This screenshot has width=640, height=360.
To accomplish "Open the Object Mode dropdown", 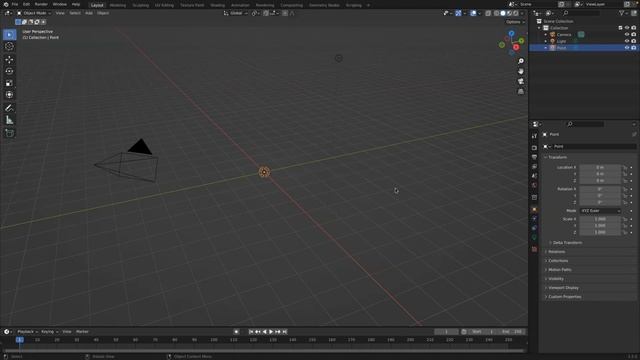I will coord(34,13).
